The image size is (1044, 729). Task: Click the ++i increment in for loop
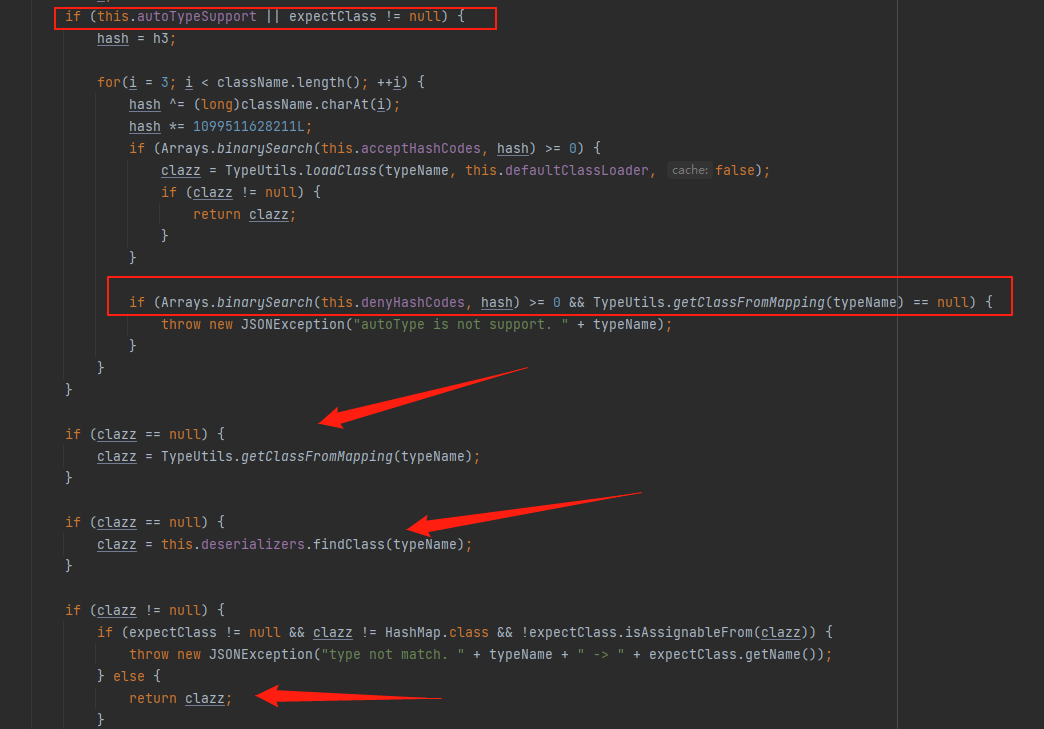[389, 83]
